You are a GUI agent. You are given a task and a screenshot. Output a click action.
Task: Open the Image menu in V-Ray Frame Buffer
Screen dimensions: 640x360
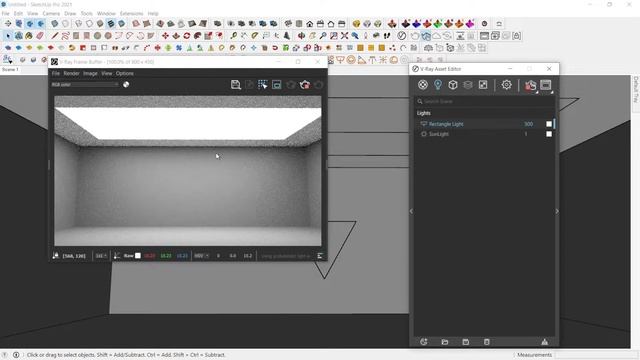[90, 73]
